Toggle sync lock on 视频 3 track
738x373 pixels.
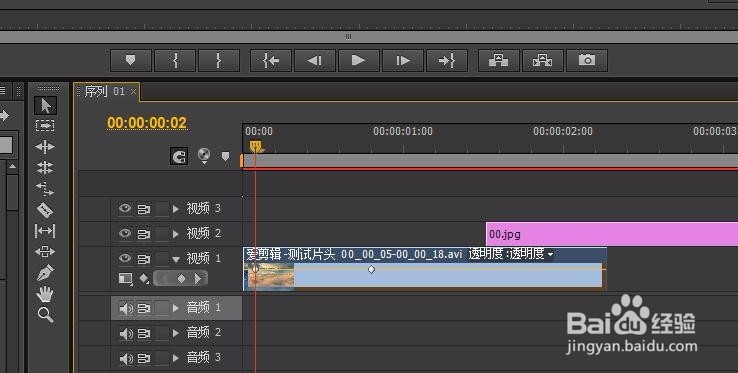tap(144, 209)
